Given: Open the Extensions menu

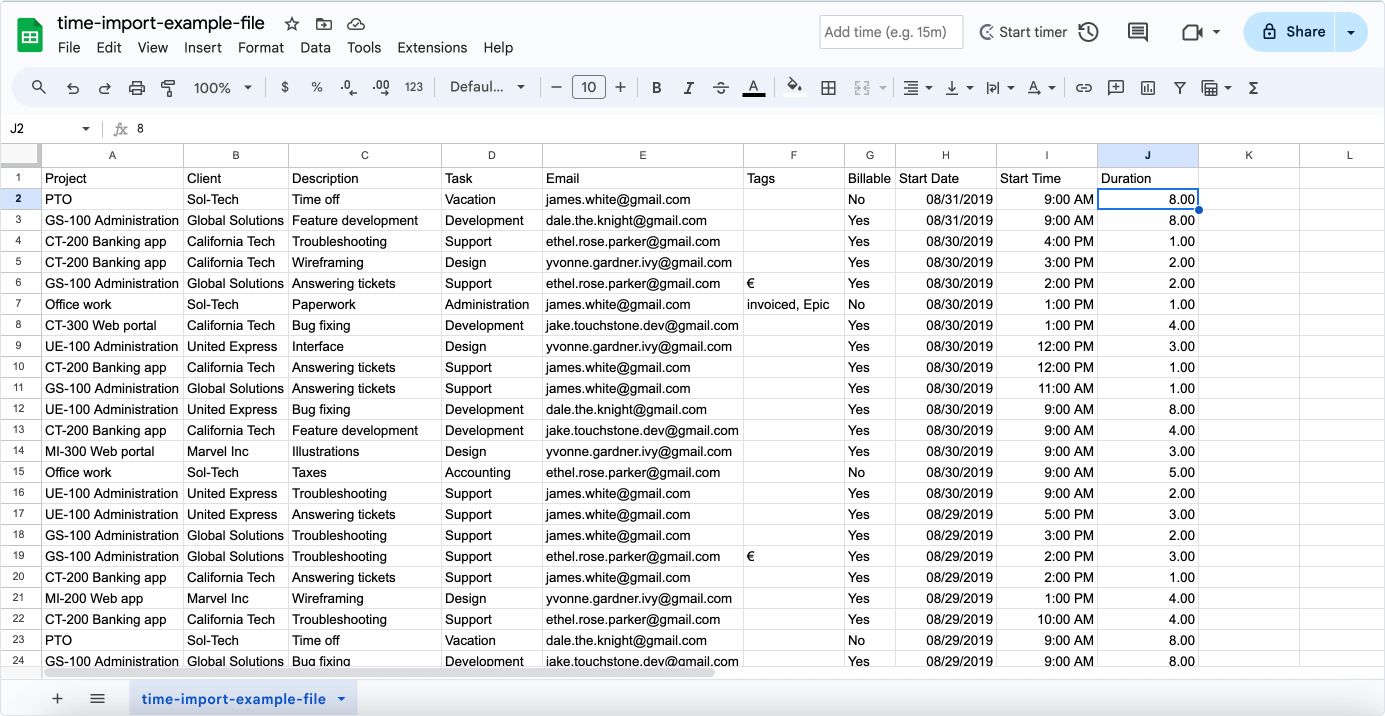Looking at the screenshot, I should [x=432, y=48].
